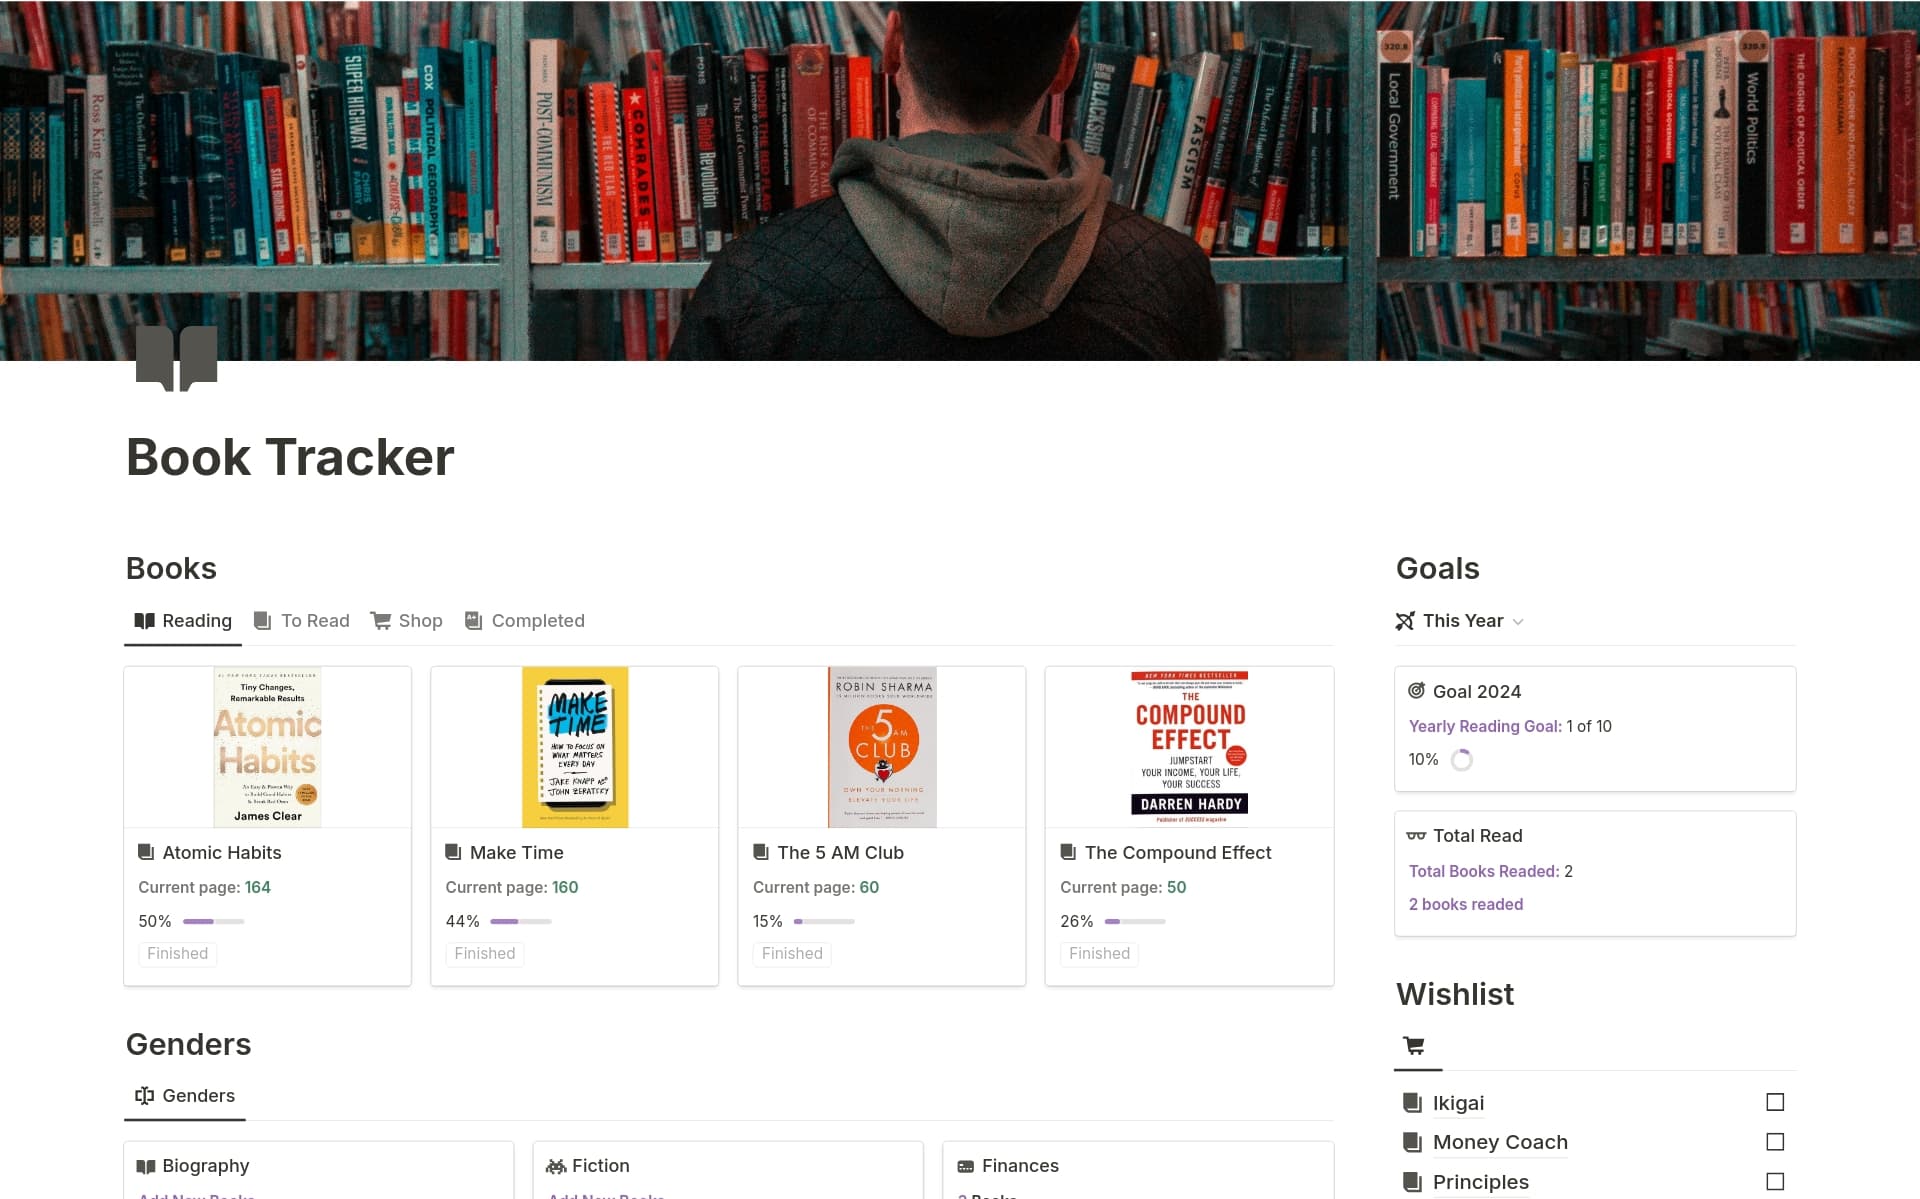Open the Atomic Habits book cover
Image resolution: width=1920 pixels, height=1199 pixels.
tap(266, 746)
